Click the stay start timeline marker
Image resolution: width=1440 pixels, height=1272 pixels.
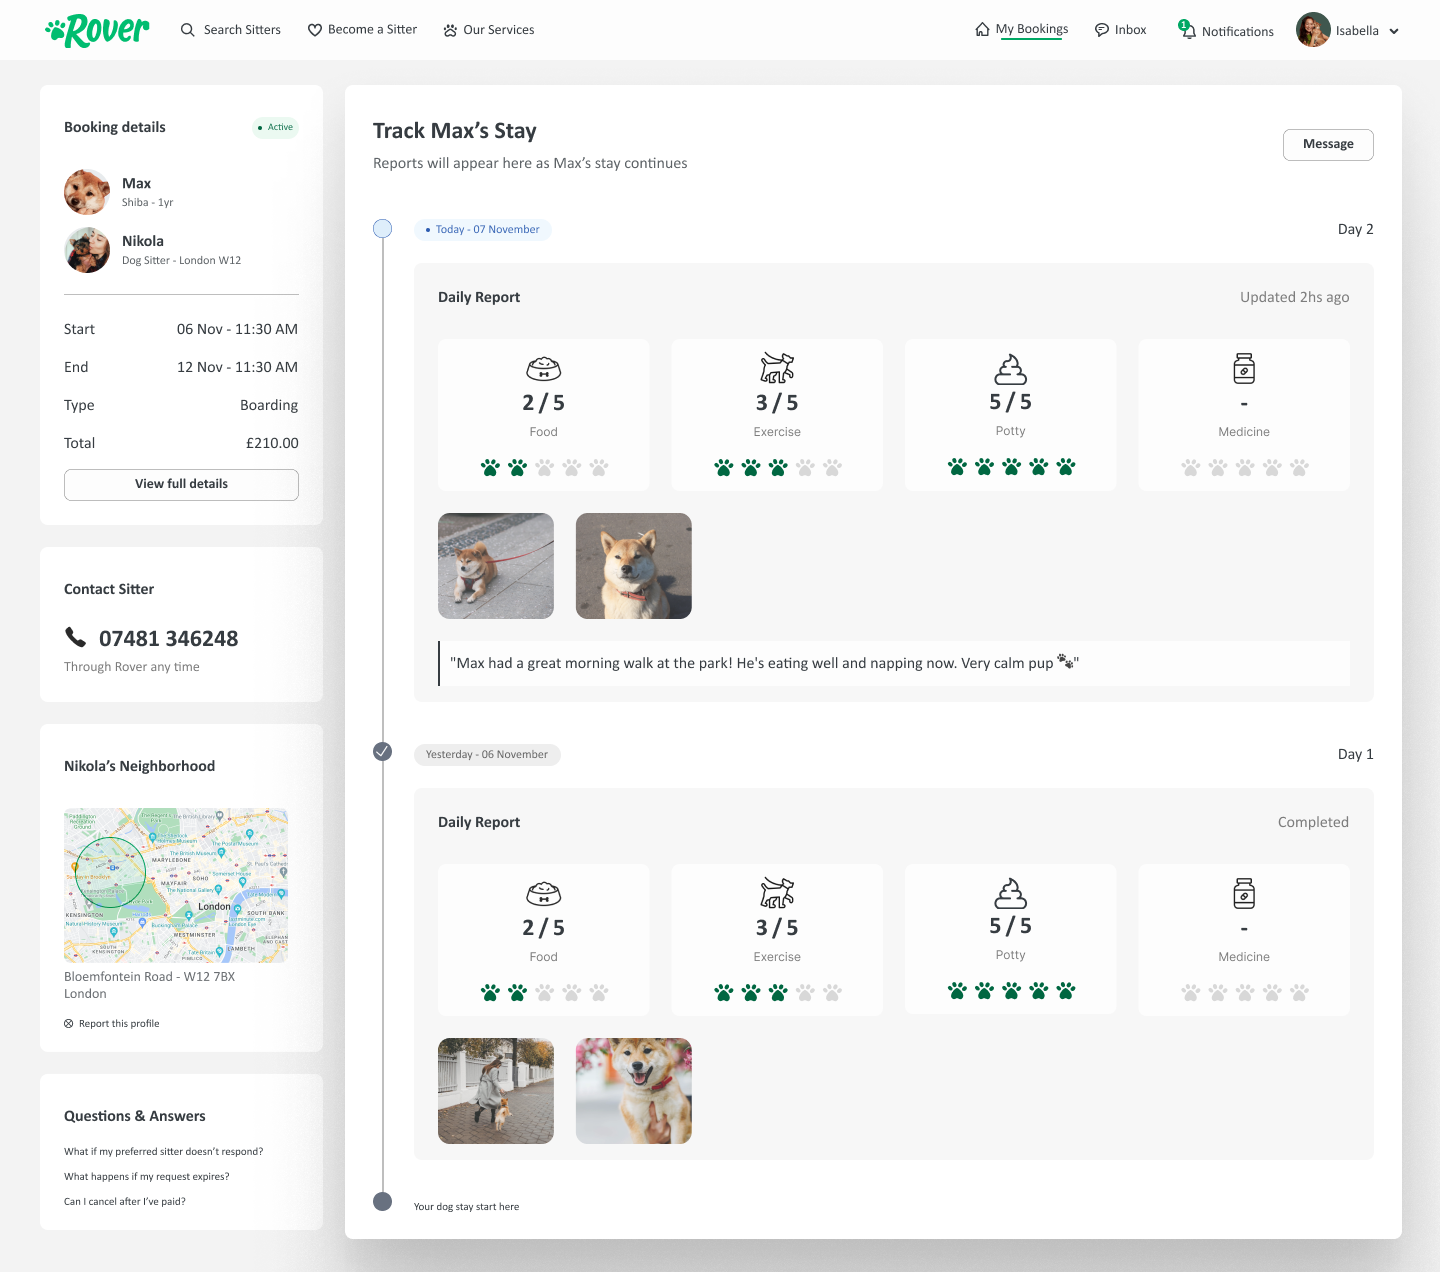click(382, 1201)
